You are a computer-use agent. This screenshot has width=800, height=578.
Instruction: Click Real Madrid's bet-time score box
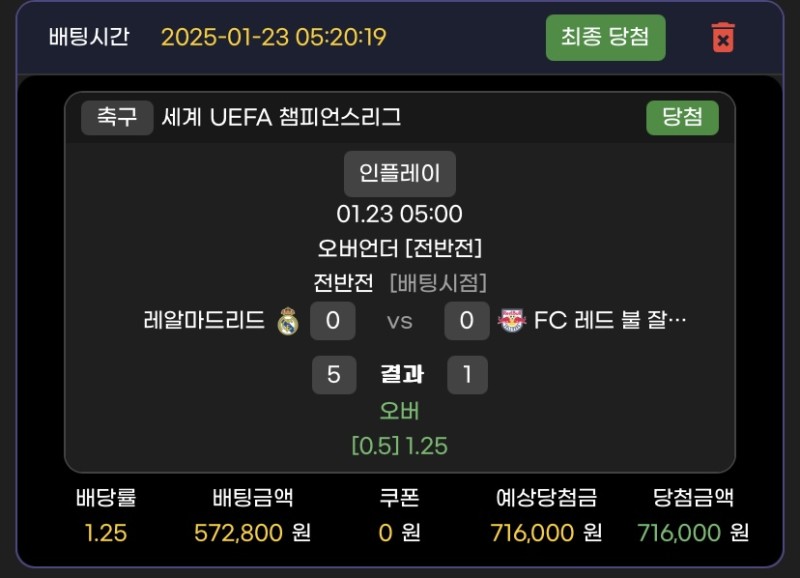(333, 321)
